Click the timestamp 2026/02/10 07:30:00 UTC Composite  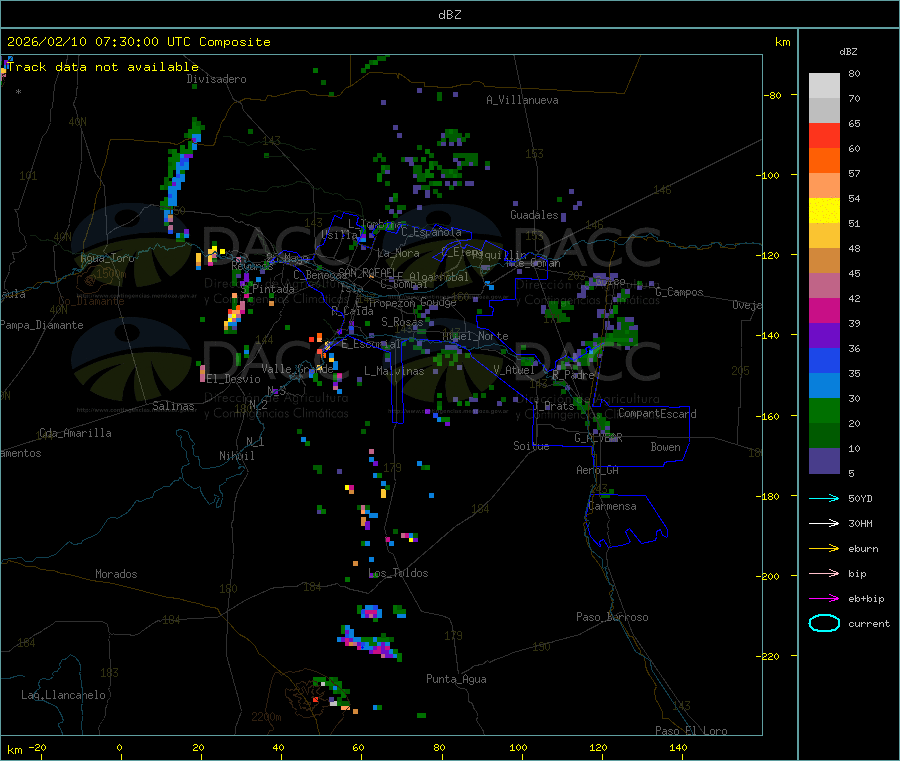(138, 42)
